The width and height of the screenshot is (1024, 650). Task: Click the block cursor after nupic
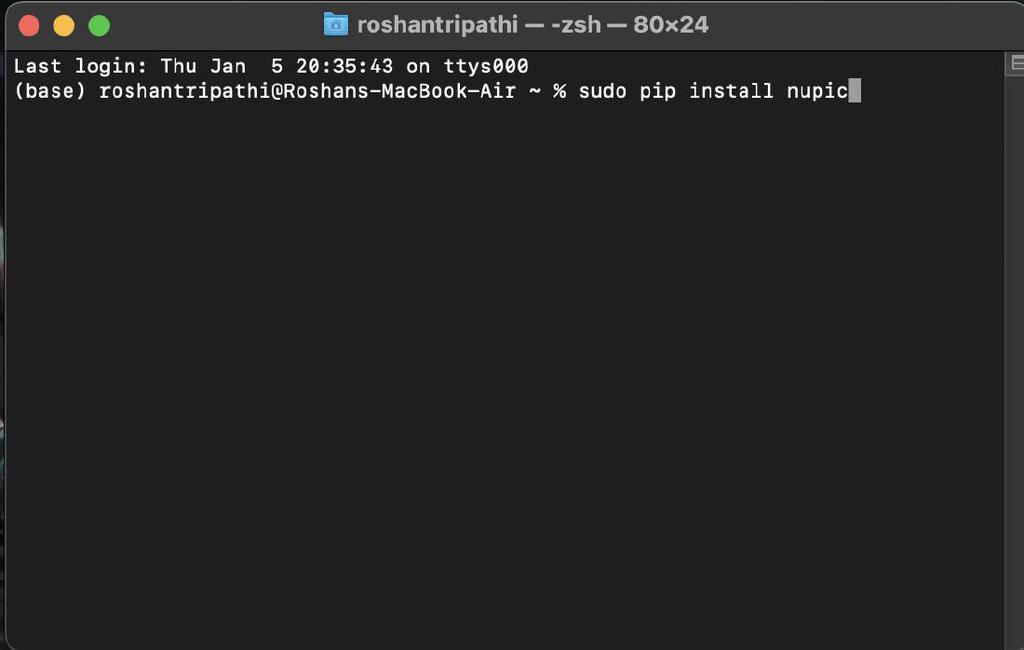tap(854, 92)
